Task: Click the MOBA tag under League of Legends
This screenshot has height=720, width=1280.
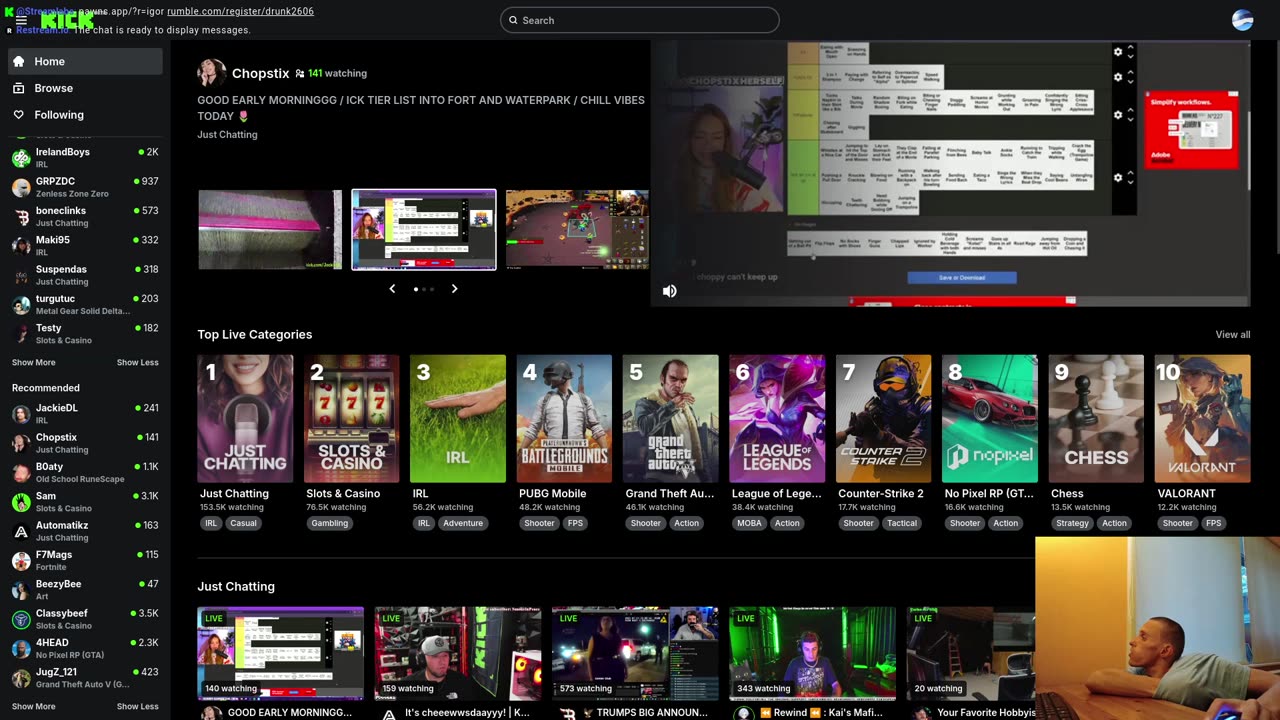Action: pyautogui.click(x=749, y=523)
